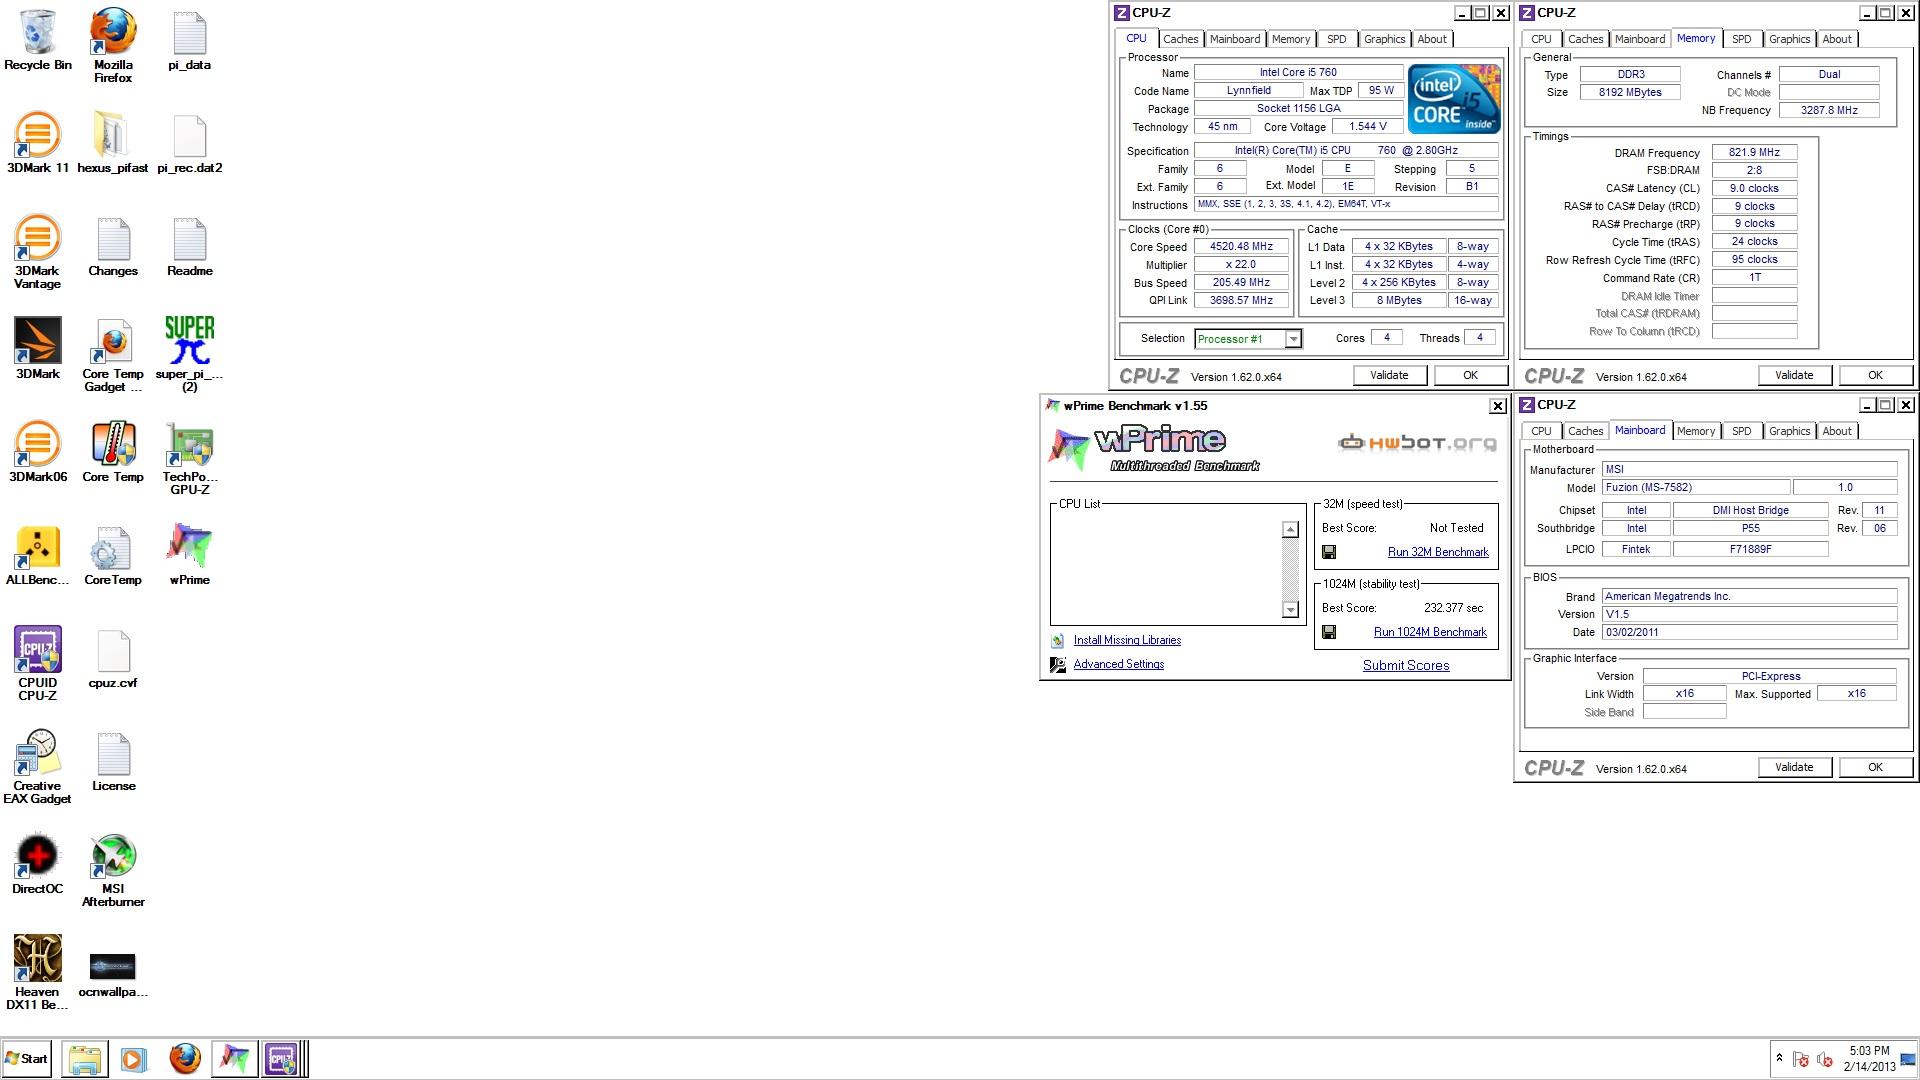Click the Core Speed value 4520.48 MHz
1920x1080 pixels.
pyautogui.click(x=1241, y=247)
